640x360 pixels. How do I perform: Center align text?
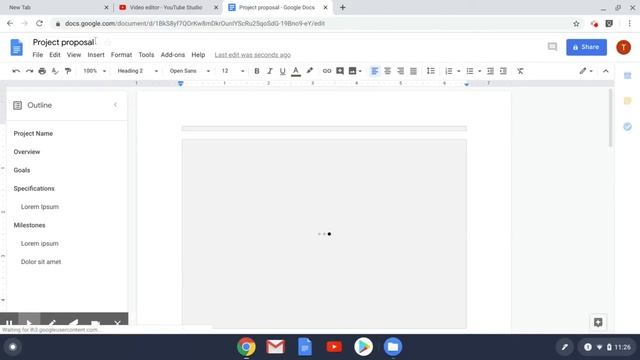(x=387, y=71)
